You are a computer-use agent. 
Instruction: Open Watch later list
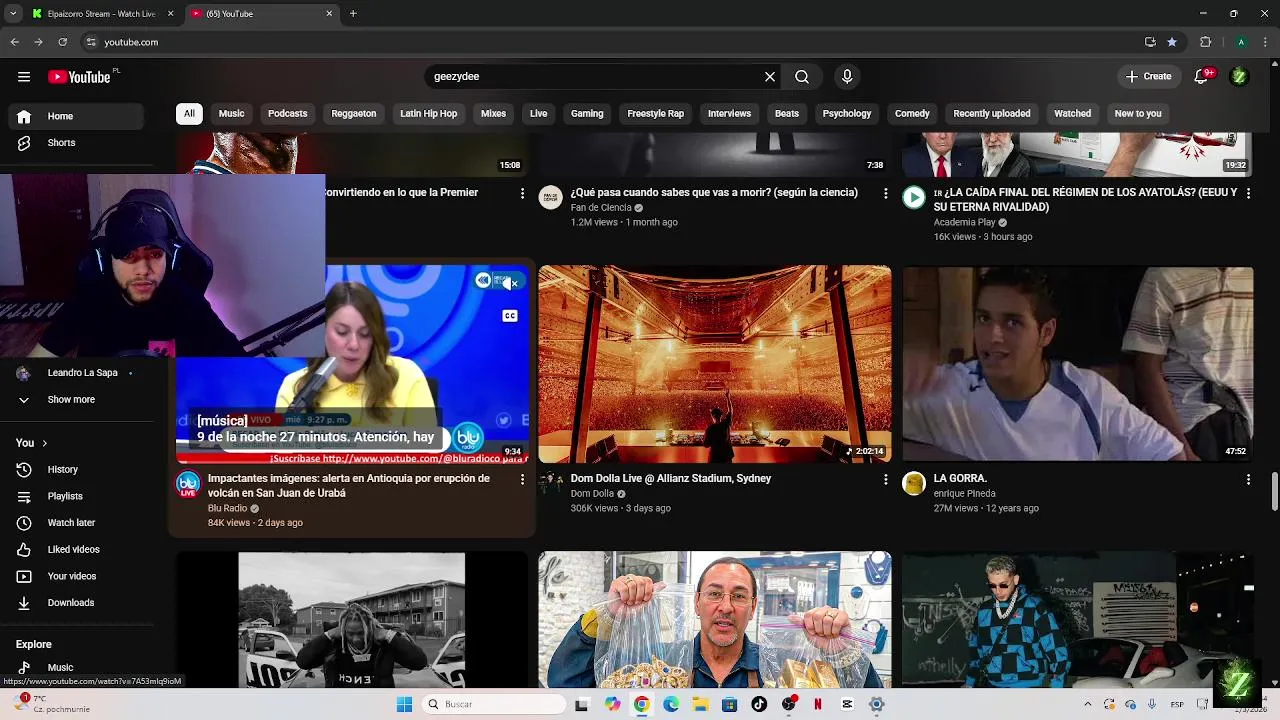coord(71,523)
